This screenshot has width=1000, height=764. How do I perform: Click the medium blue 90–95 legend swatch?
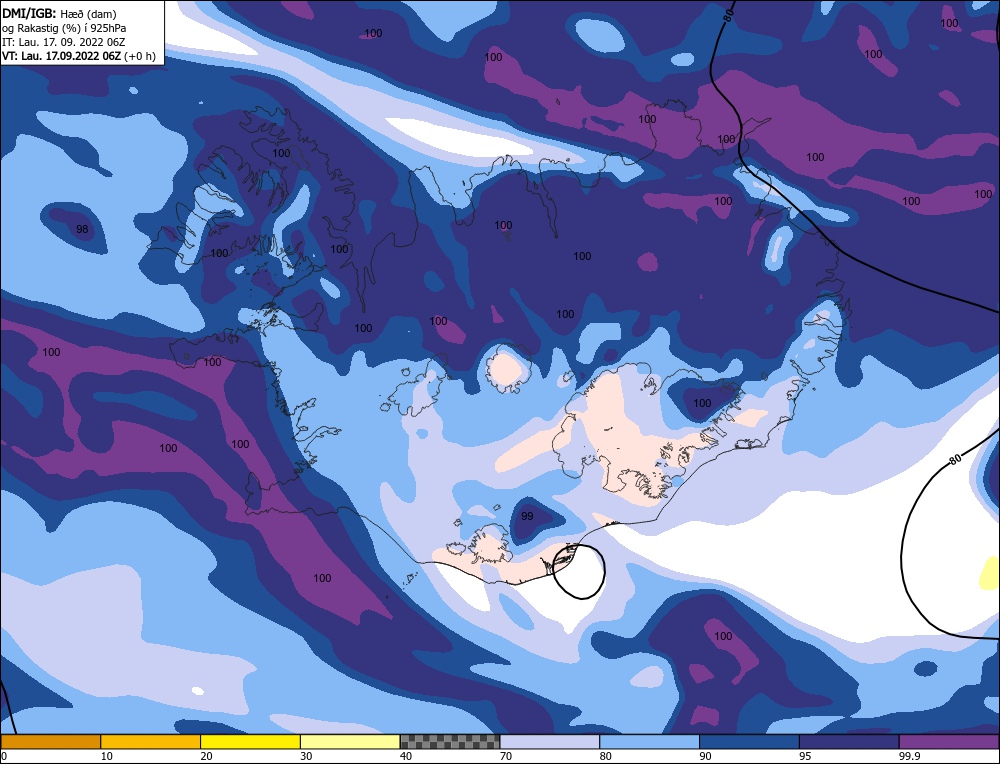tap(749, 741)
